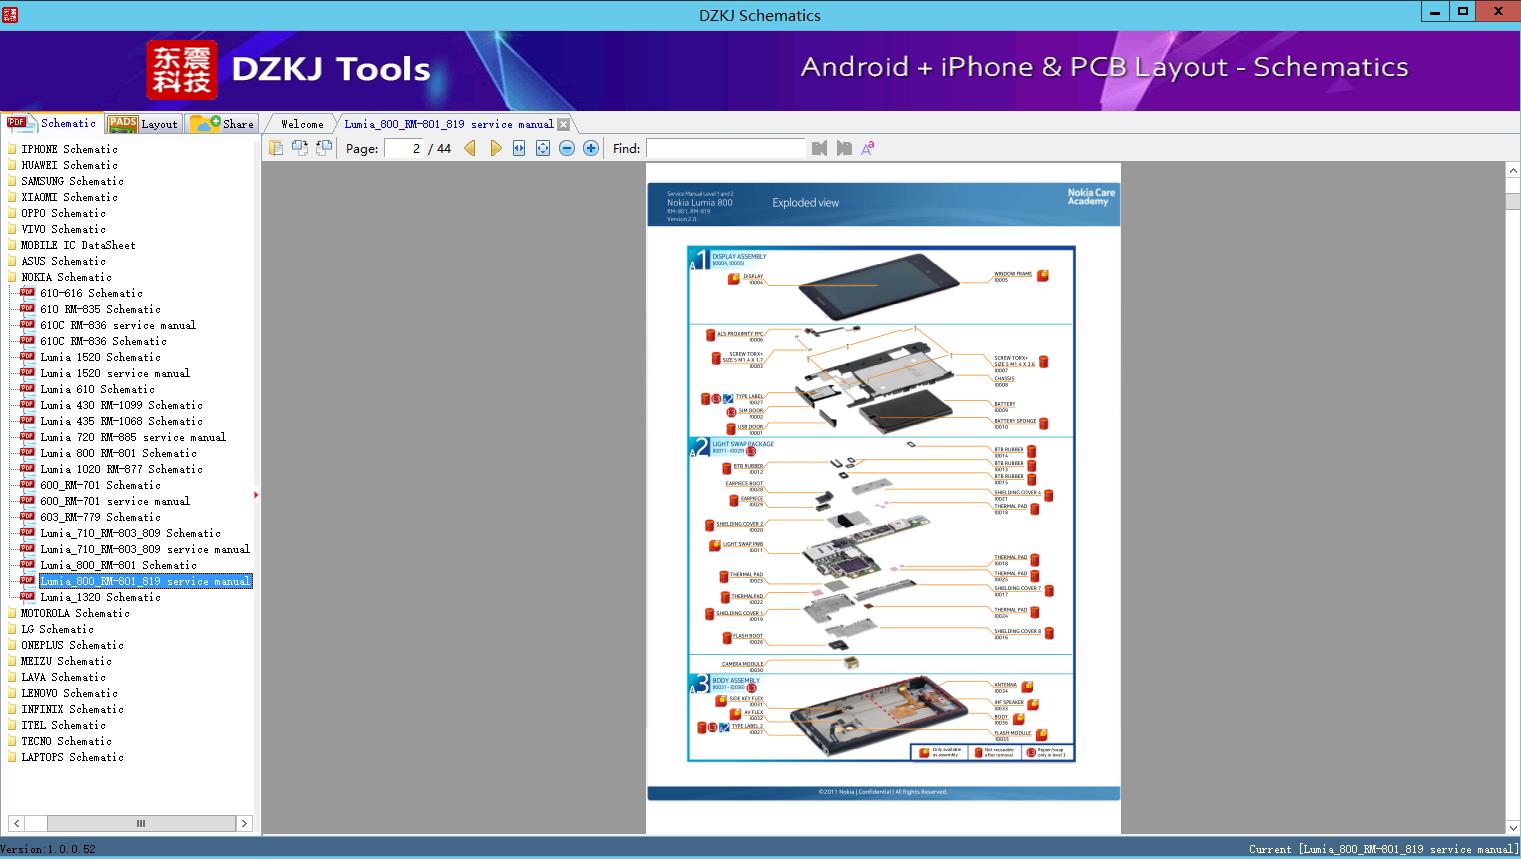The height and width of the screenshot is (859, 1521).
Task: Expand the MOTOROLA Schematic folder
Action: pyautogui.click(x=75, y=613)
